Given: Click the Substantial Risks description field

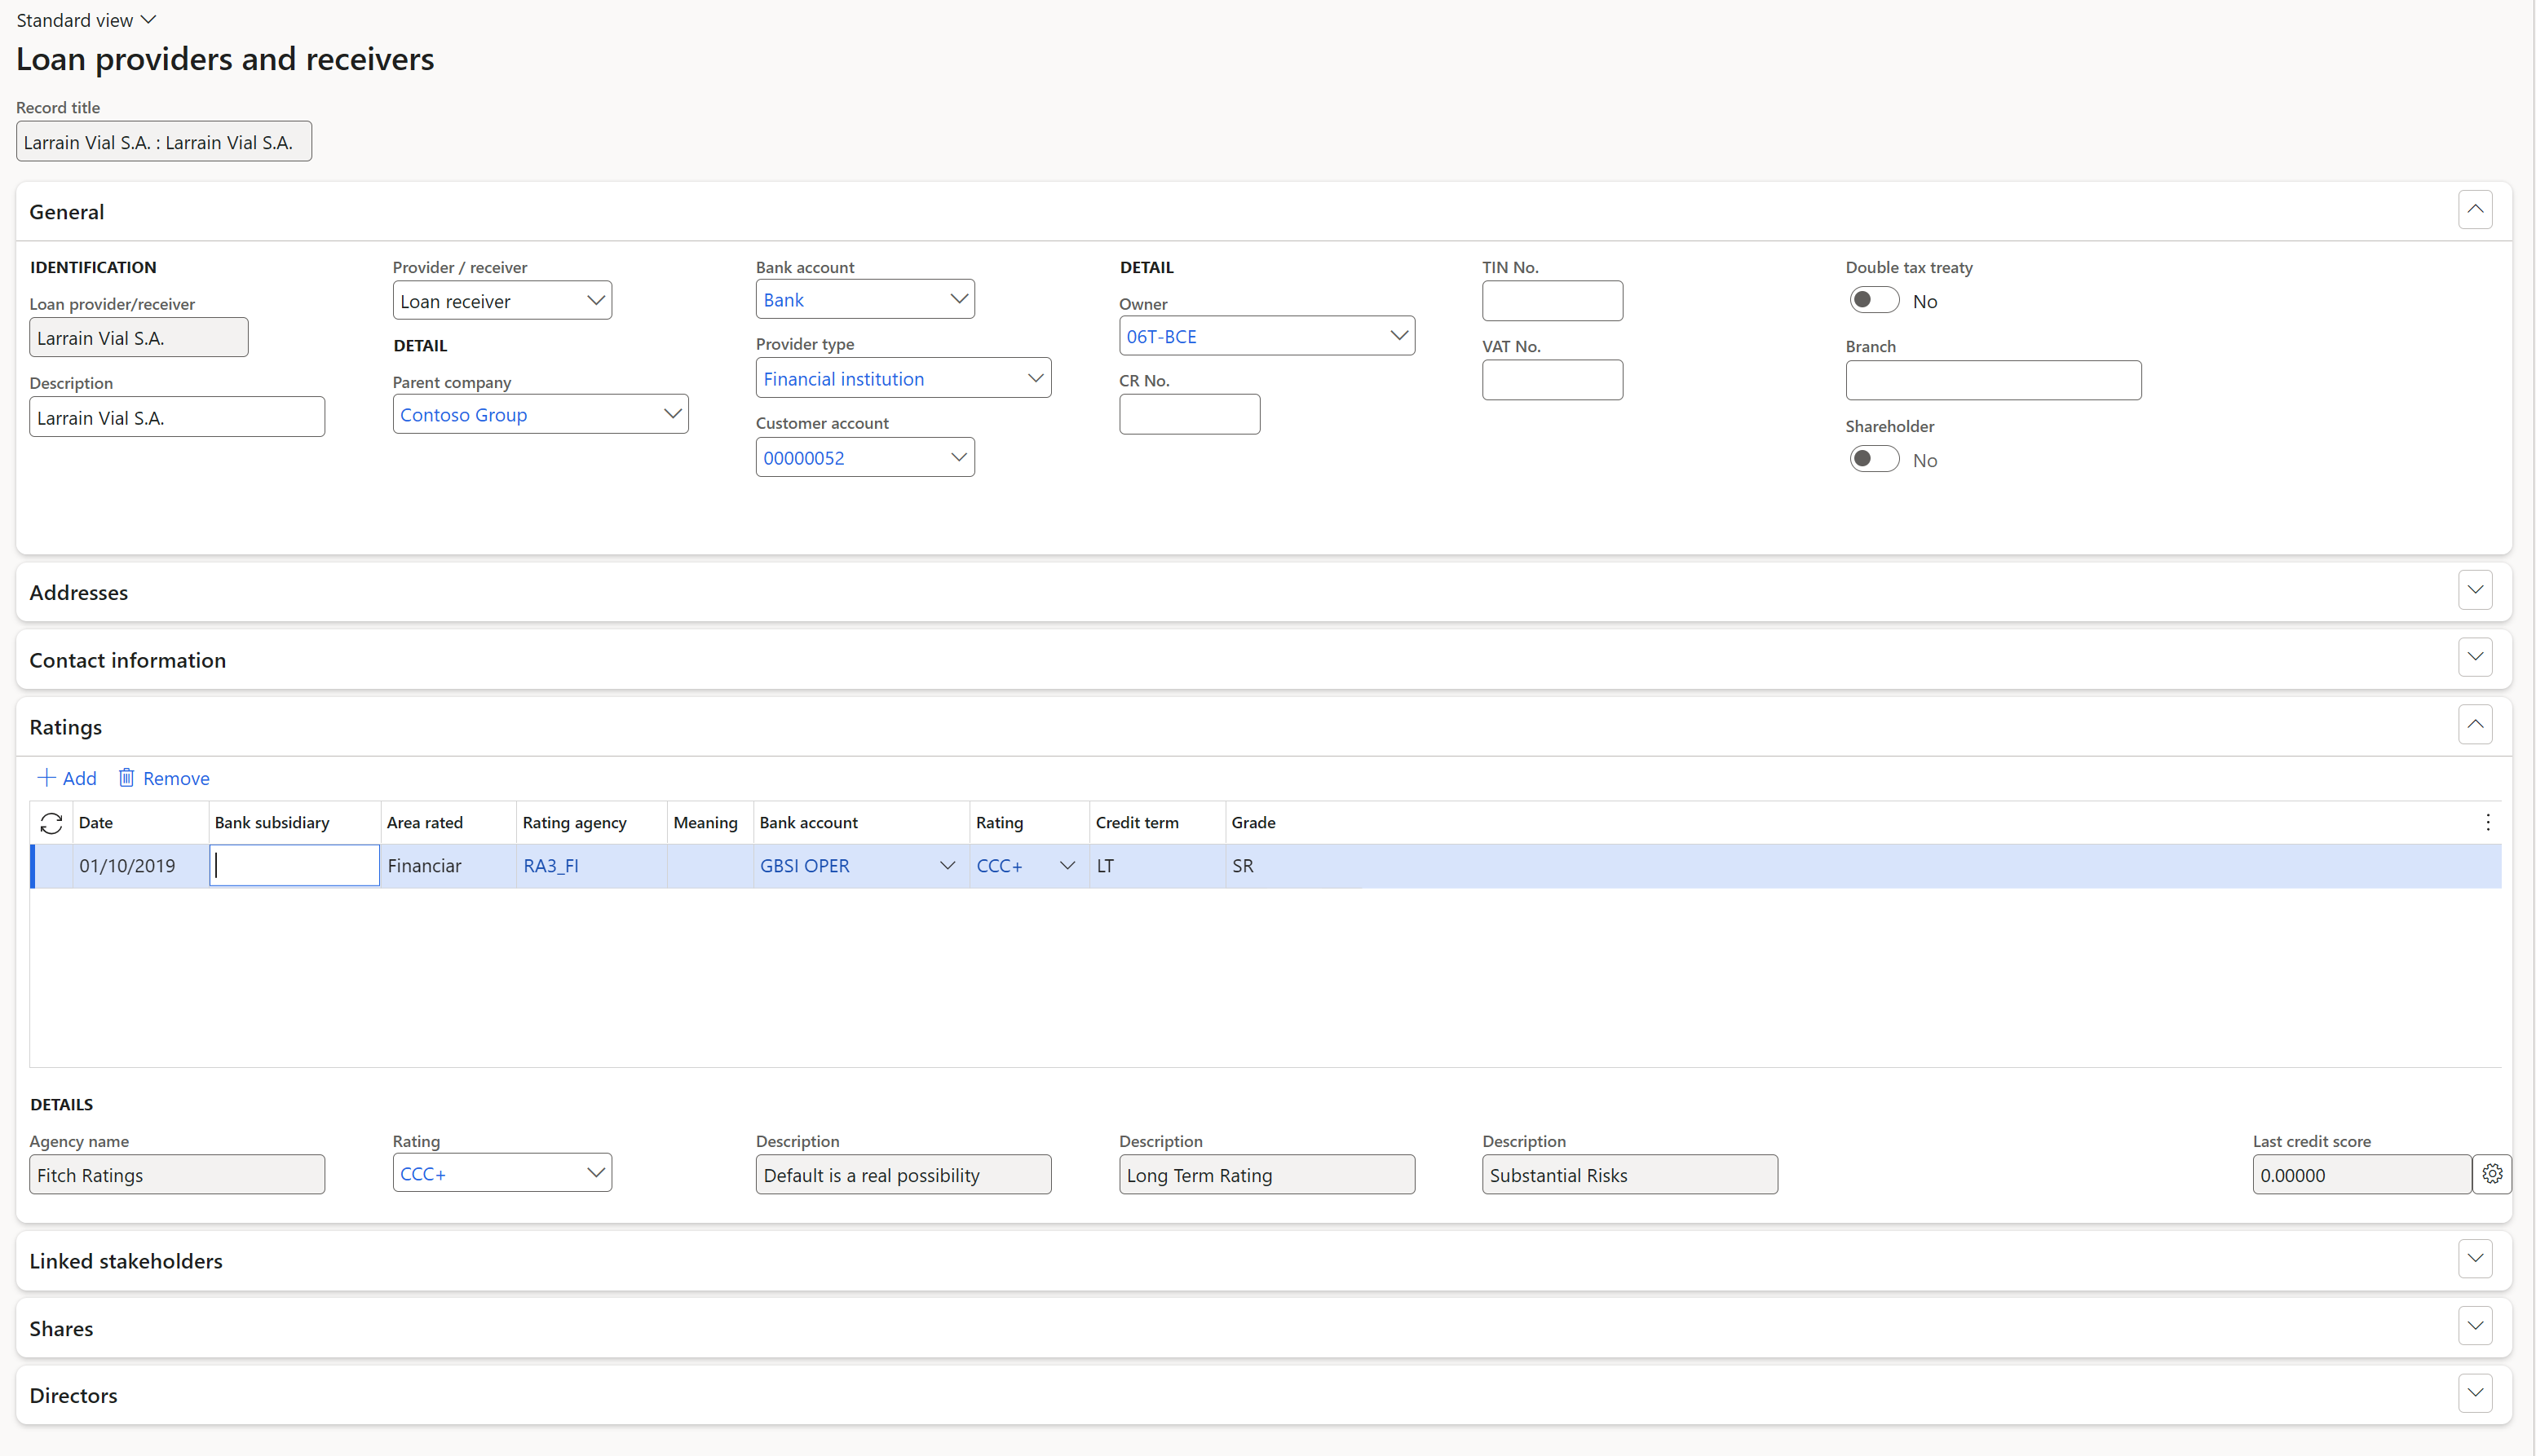Looking at the screenshot, I should click(x=1630, y=1174).
